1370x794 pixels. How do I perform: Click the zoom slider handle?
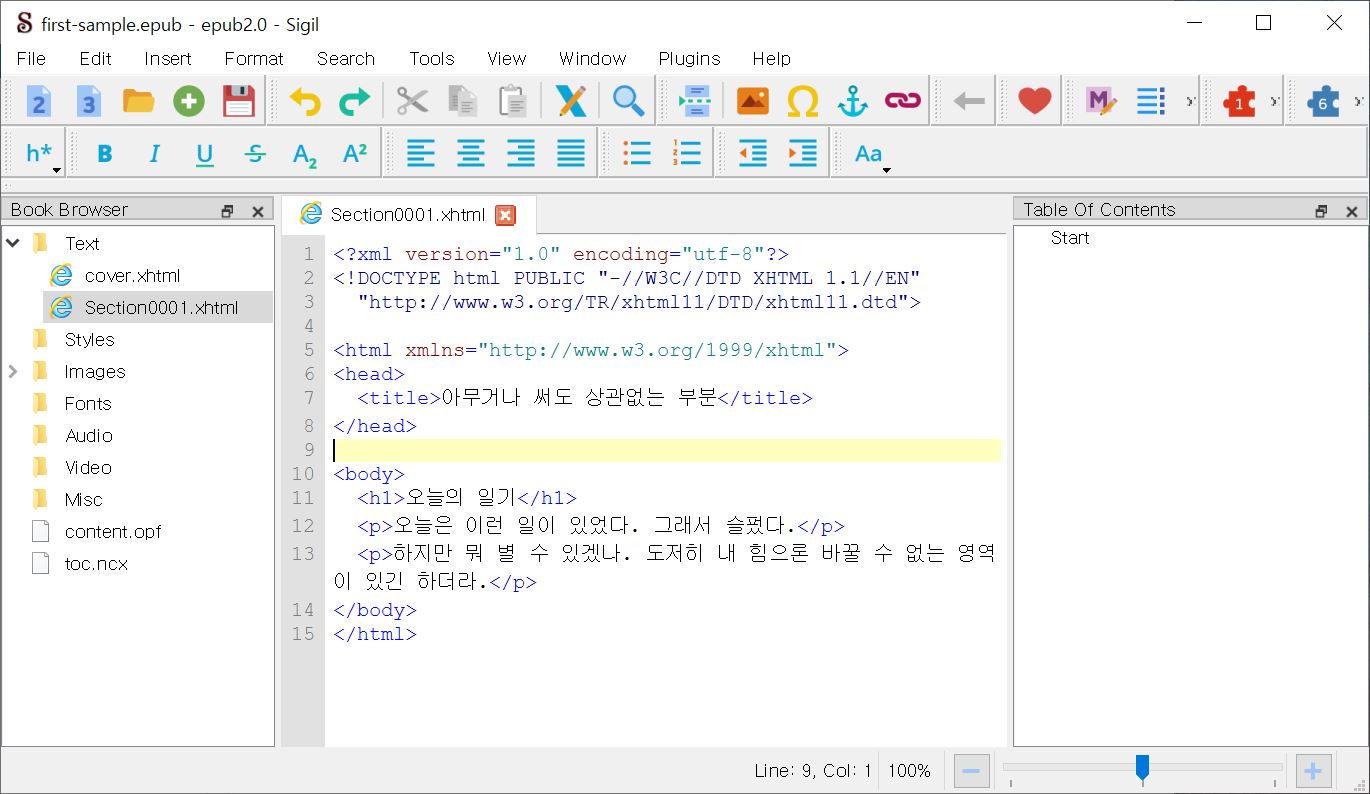pos(1142,768)
